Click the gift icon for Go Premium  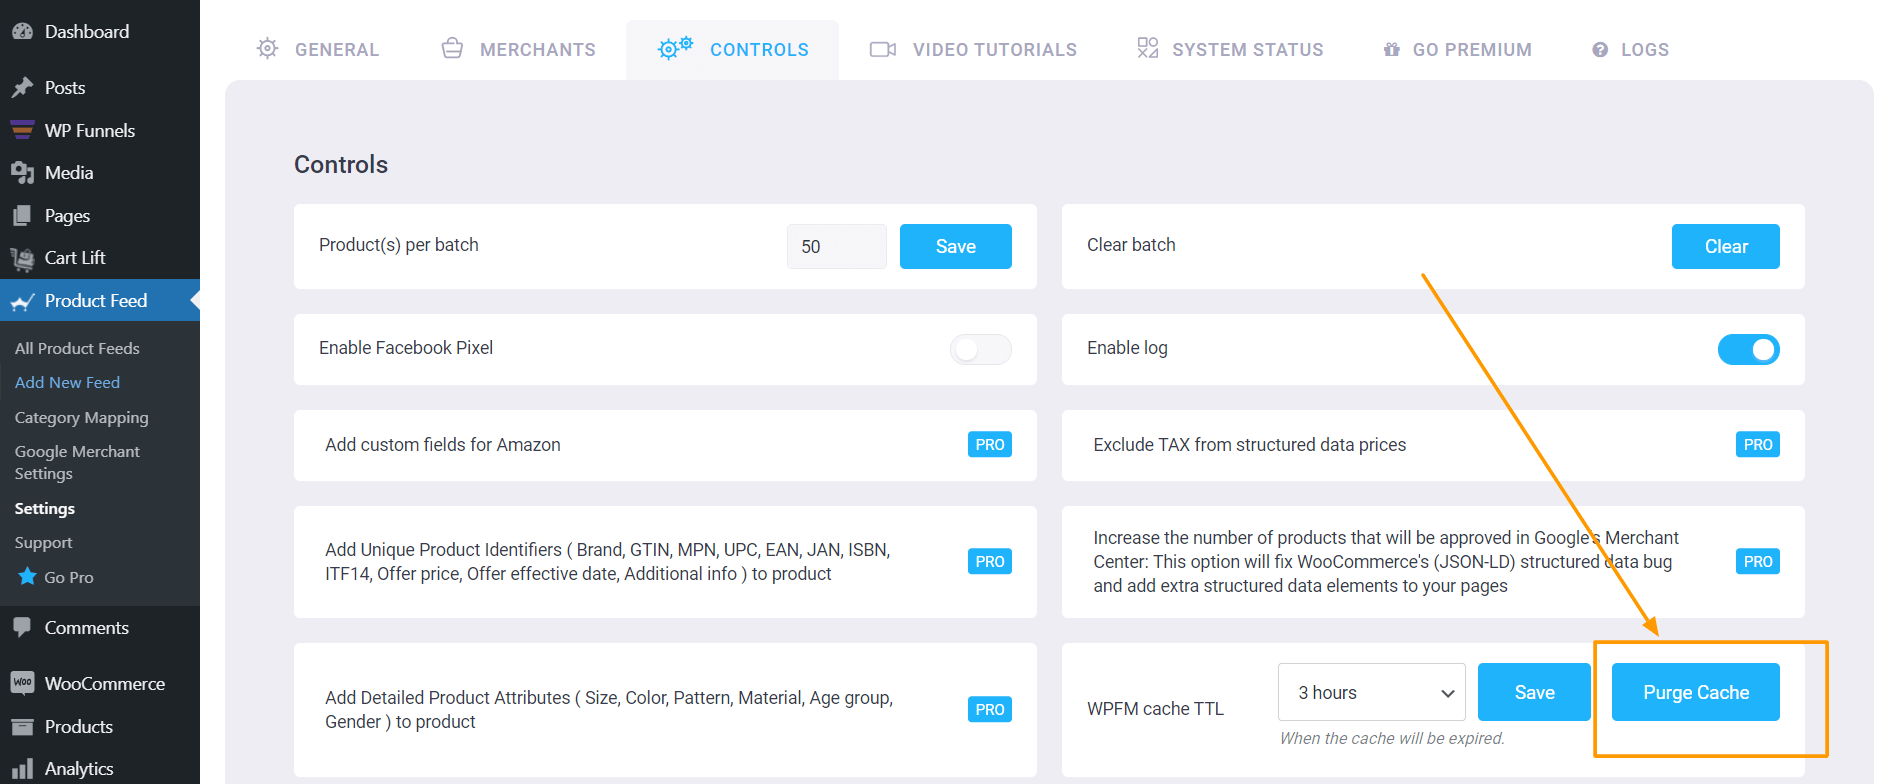click(x=1391, y=50)
